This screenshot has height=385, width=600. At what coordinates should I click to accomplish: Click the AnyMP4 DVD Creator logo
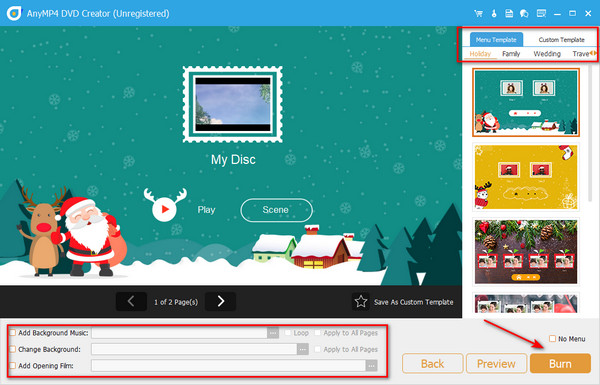(x=14, y=13)
